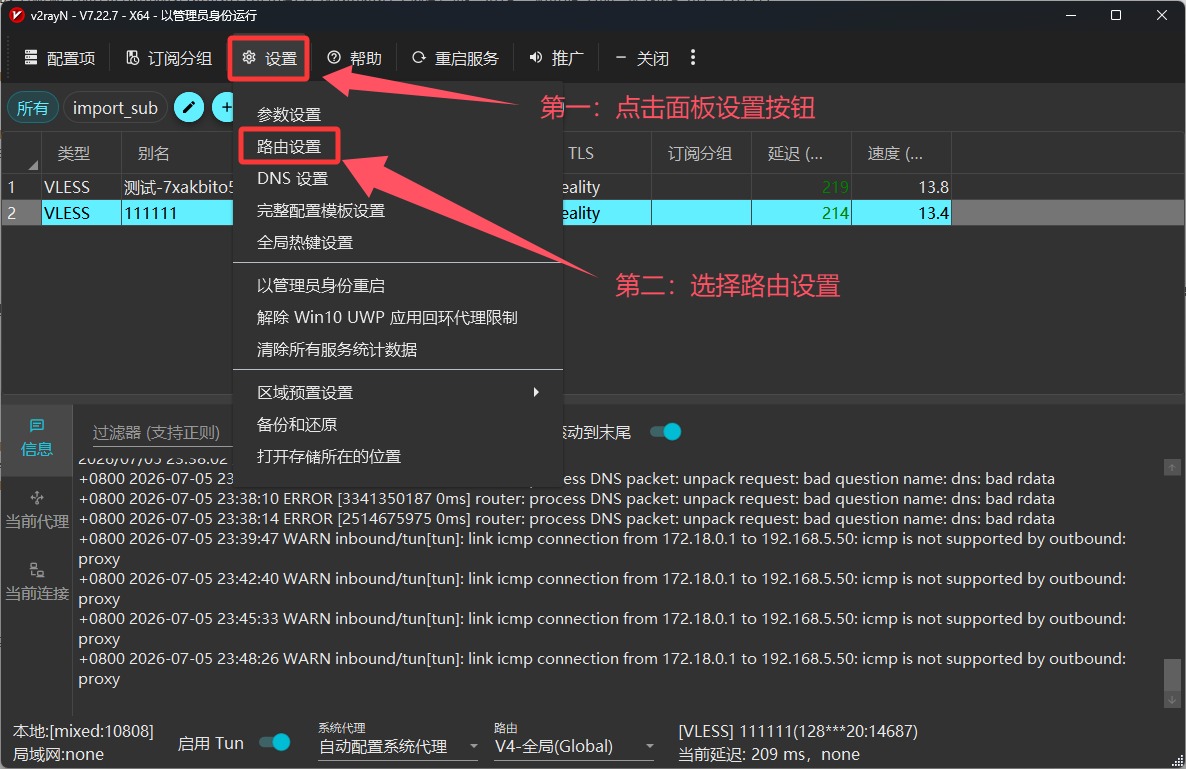The image size is (1186, 769).
Task: Click the pencil edit subscription icon
Action: pyautogui.click(x=189, y=107)
